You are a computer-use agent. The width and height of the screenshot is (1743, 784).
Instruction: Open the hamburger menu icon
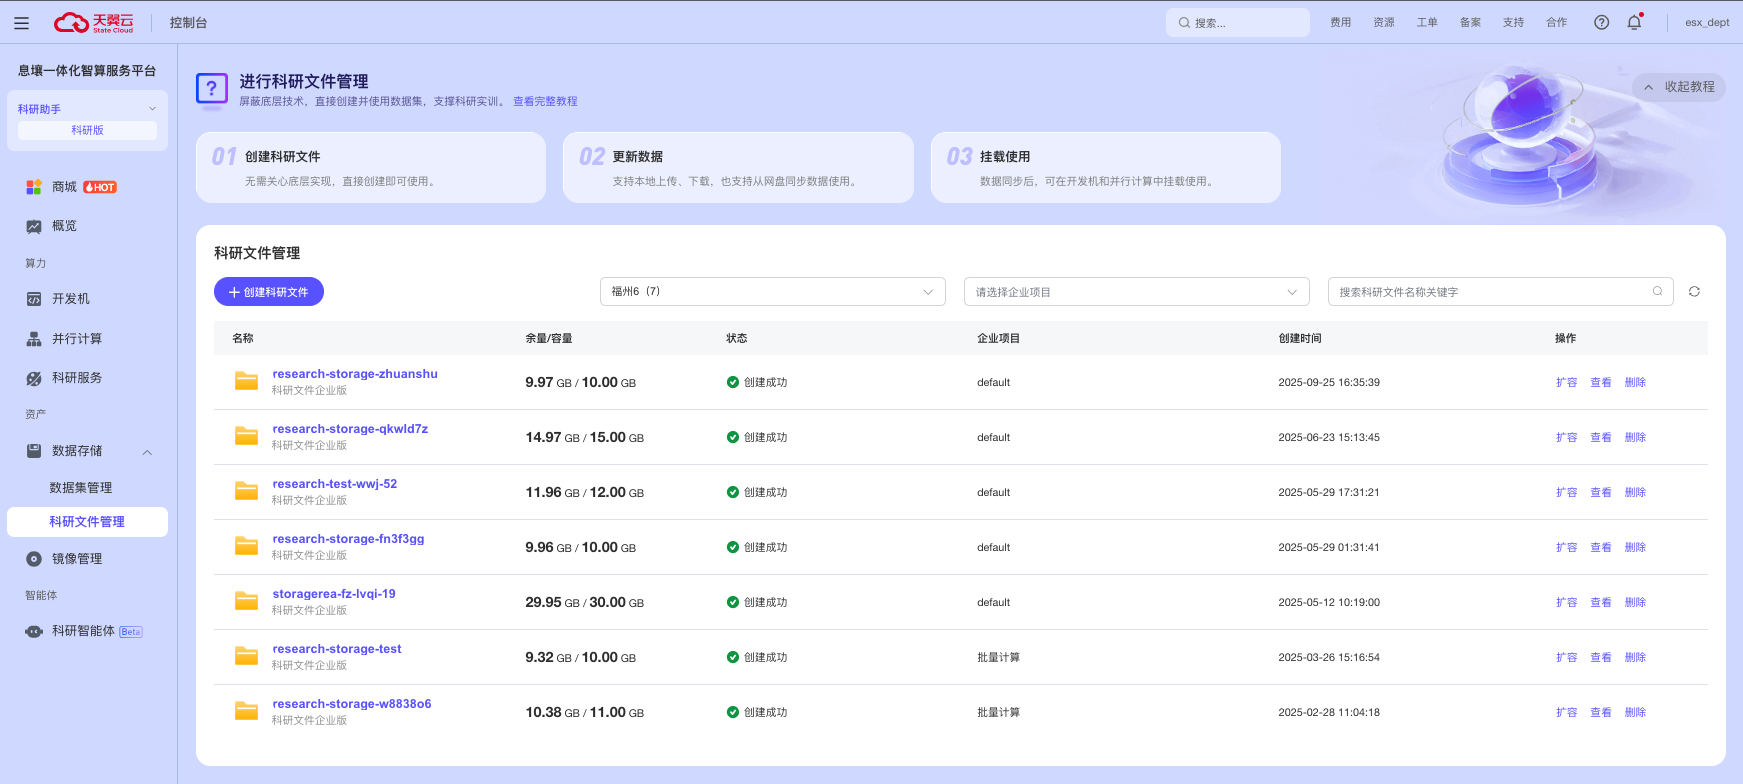coord(21,23)
